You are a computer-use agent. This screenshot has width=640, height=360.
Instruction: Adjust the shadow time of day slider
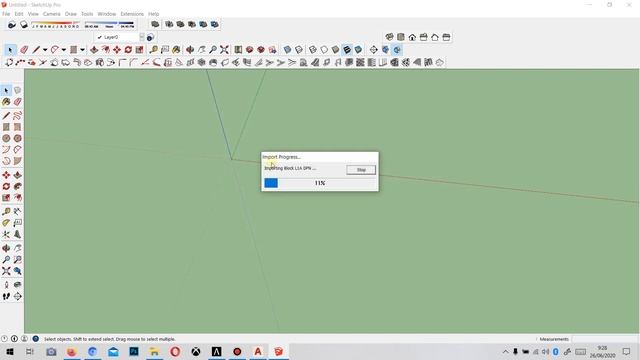click(x=109, y=25)
